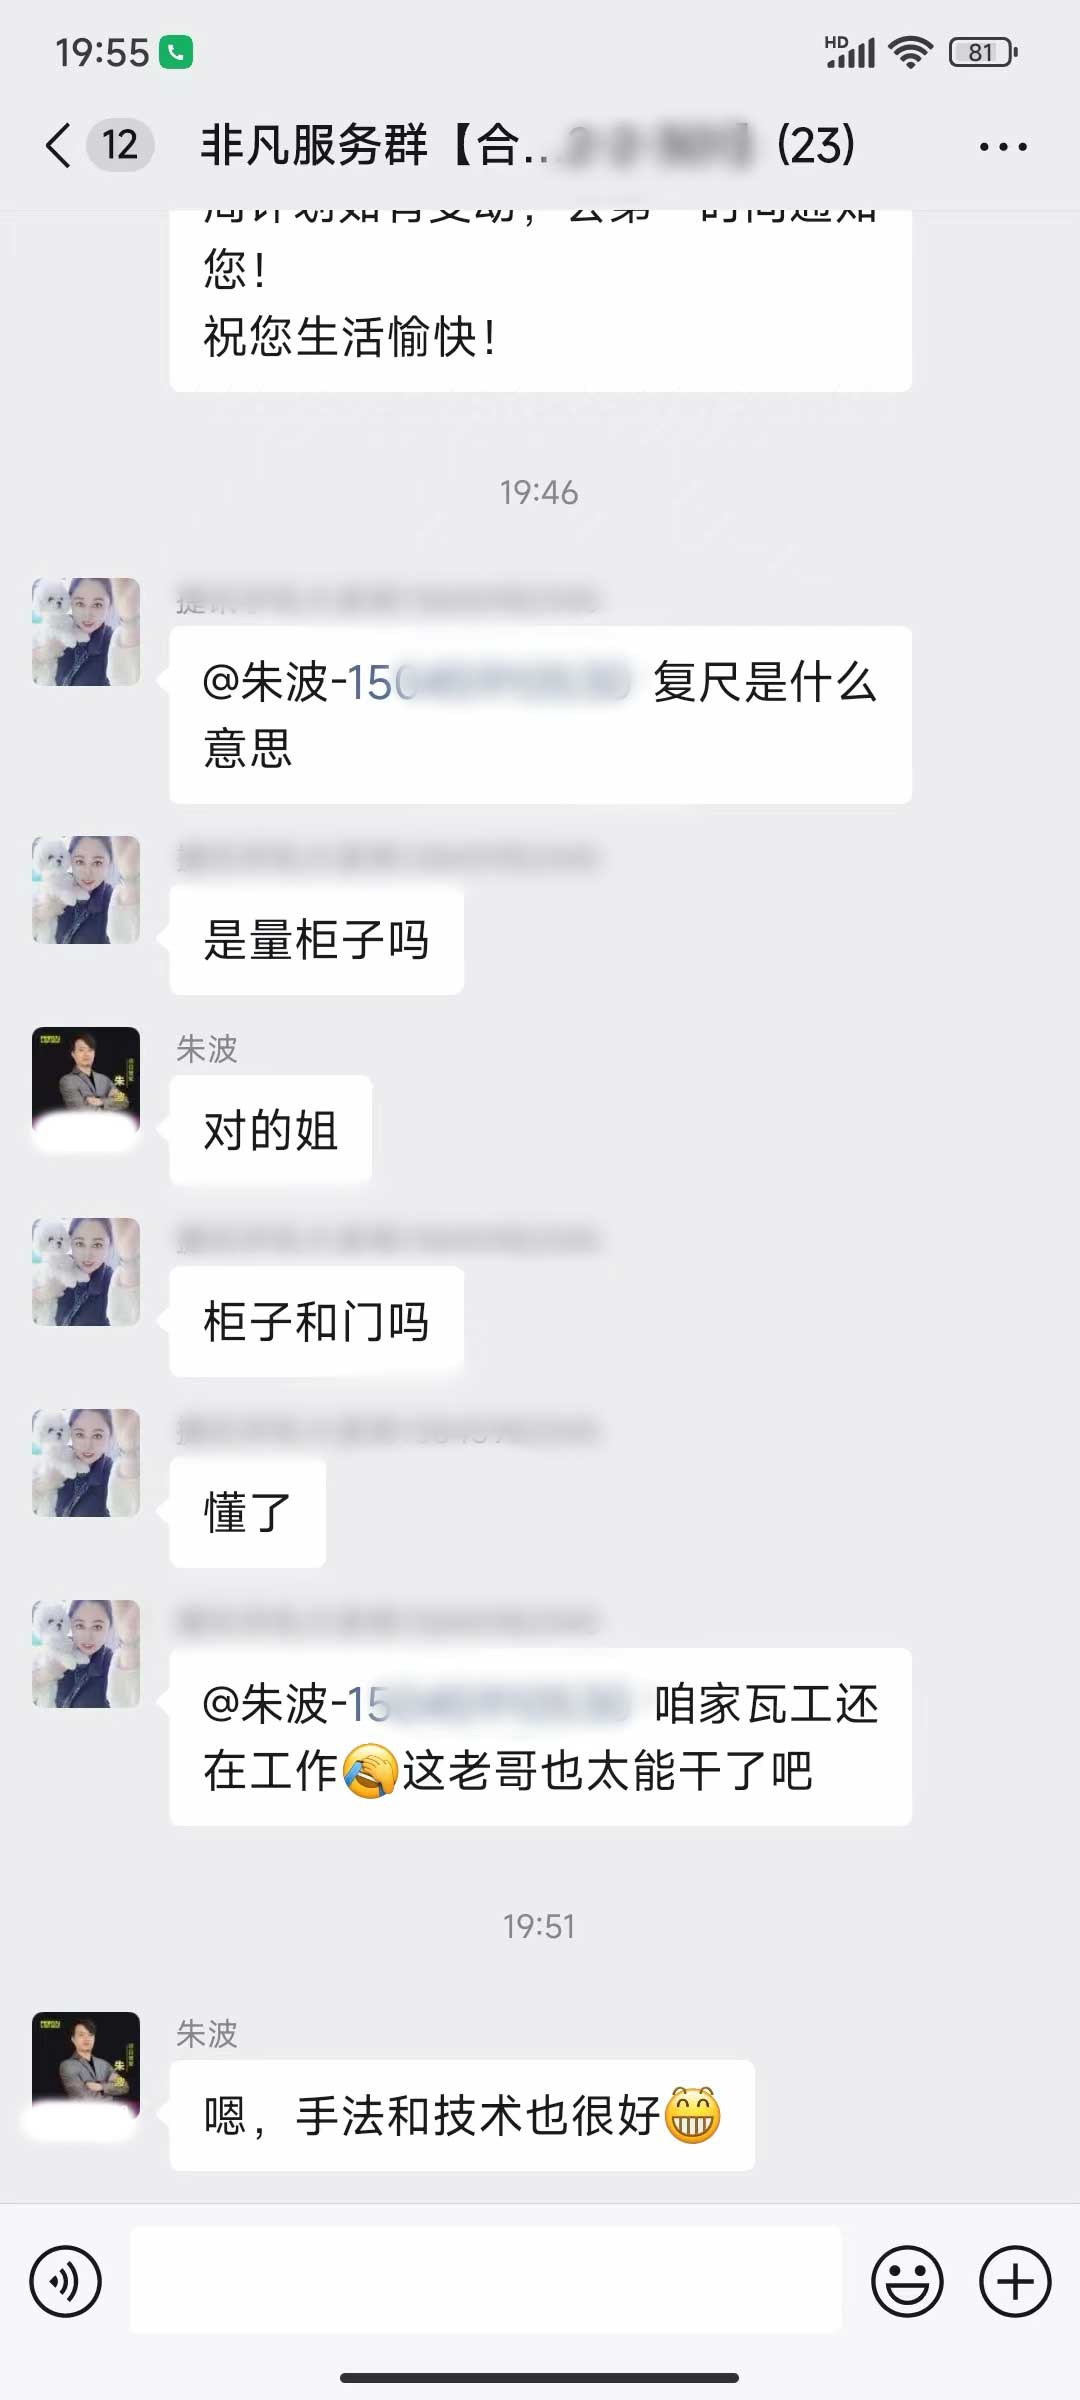This screenshot has width=1080, height=2400.
Task: Tap 朱波's avatar beside last message
Action: click(86, 2066)
